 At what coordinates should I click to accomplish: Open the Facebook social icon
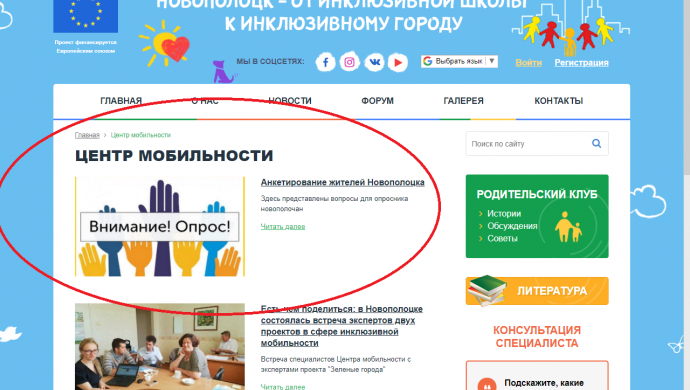click(x=325, y=63)
